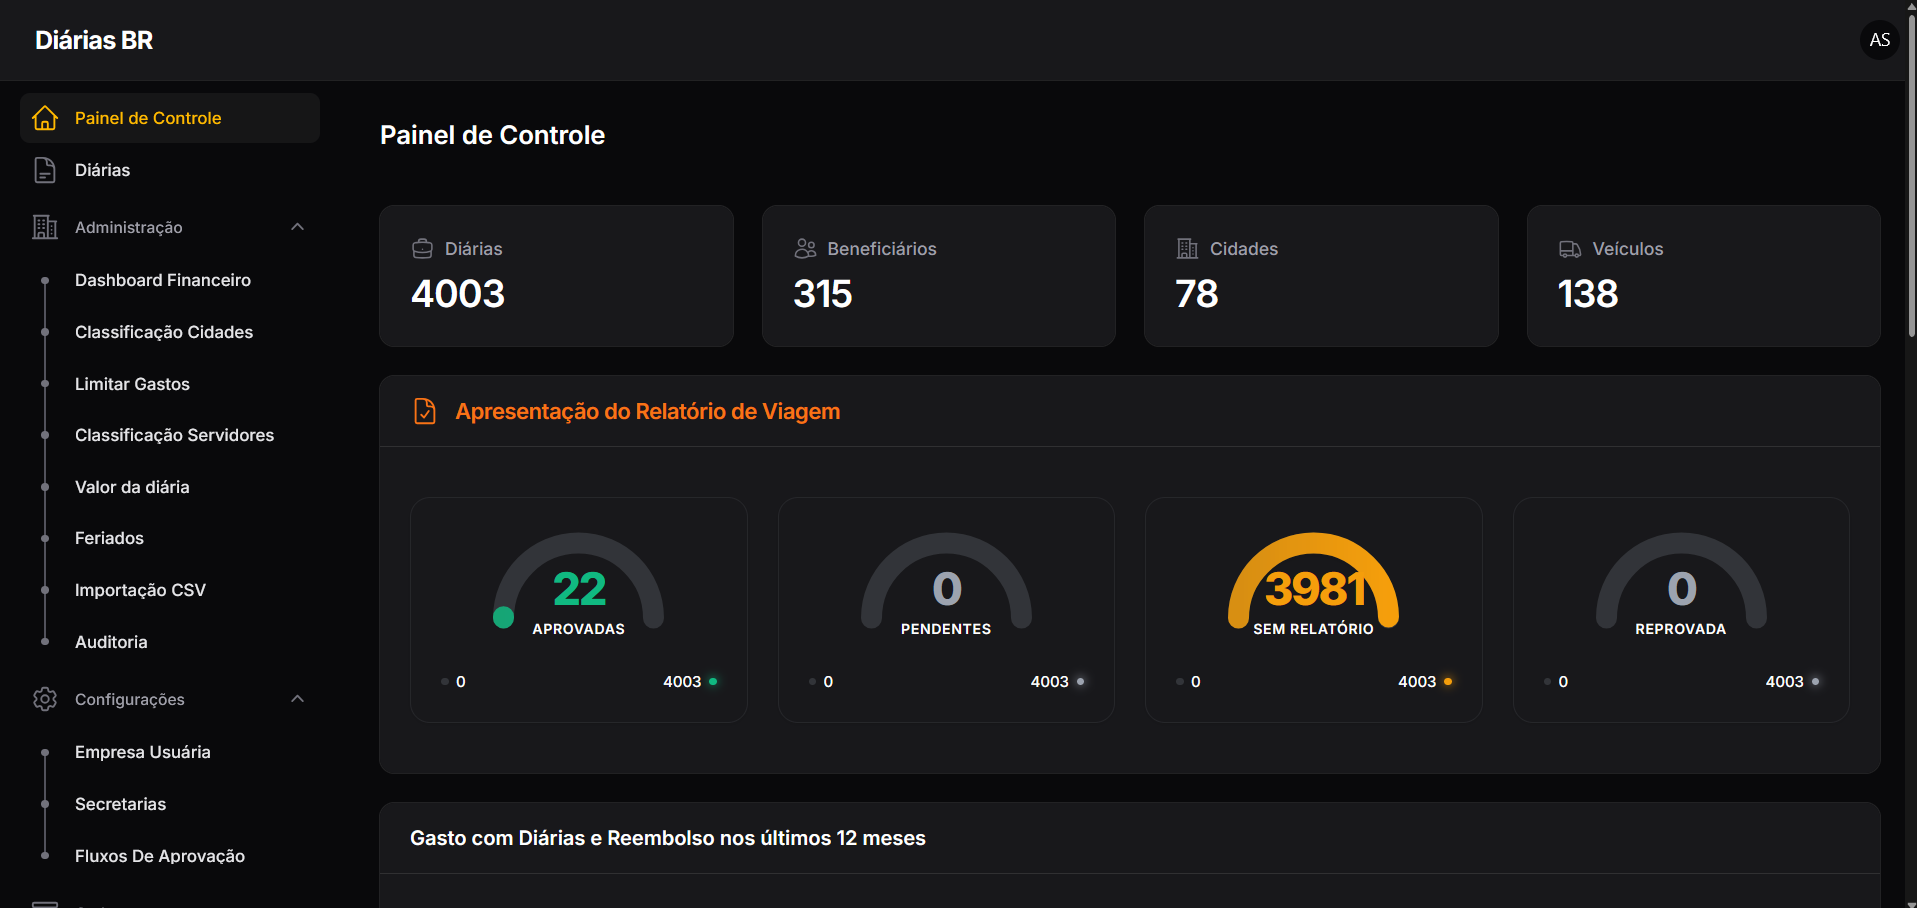The height and width of the screenshot is (908, 1917).
Task: Click the Painel de Controle page title
Action: click(x=492, y=135)
